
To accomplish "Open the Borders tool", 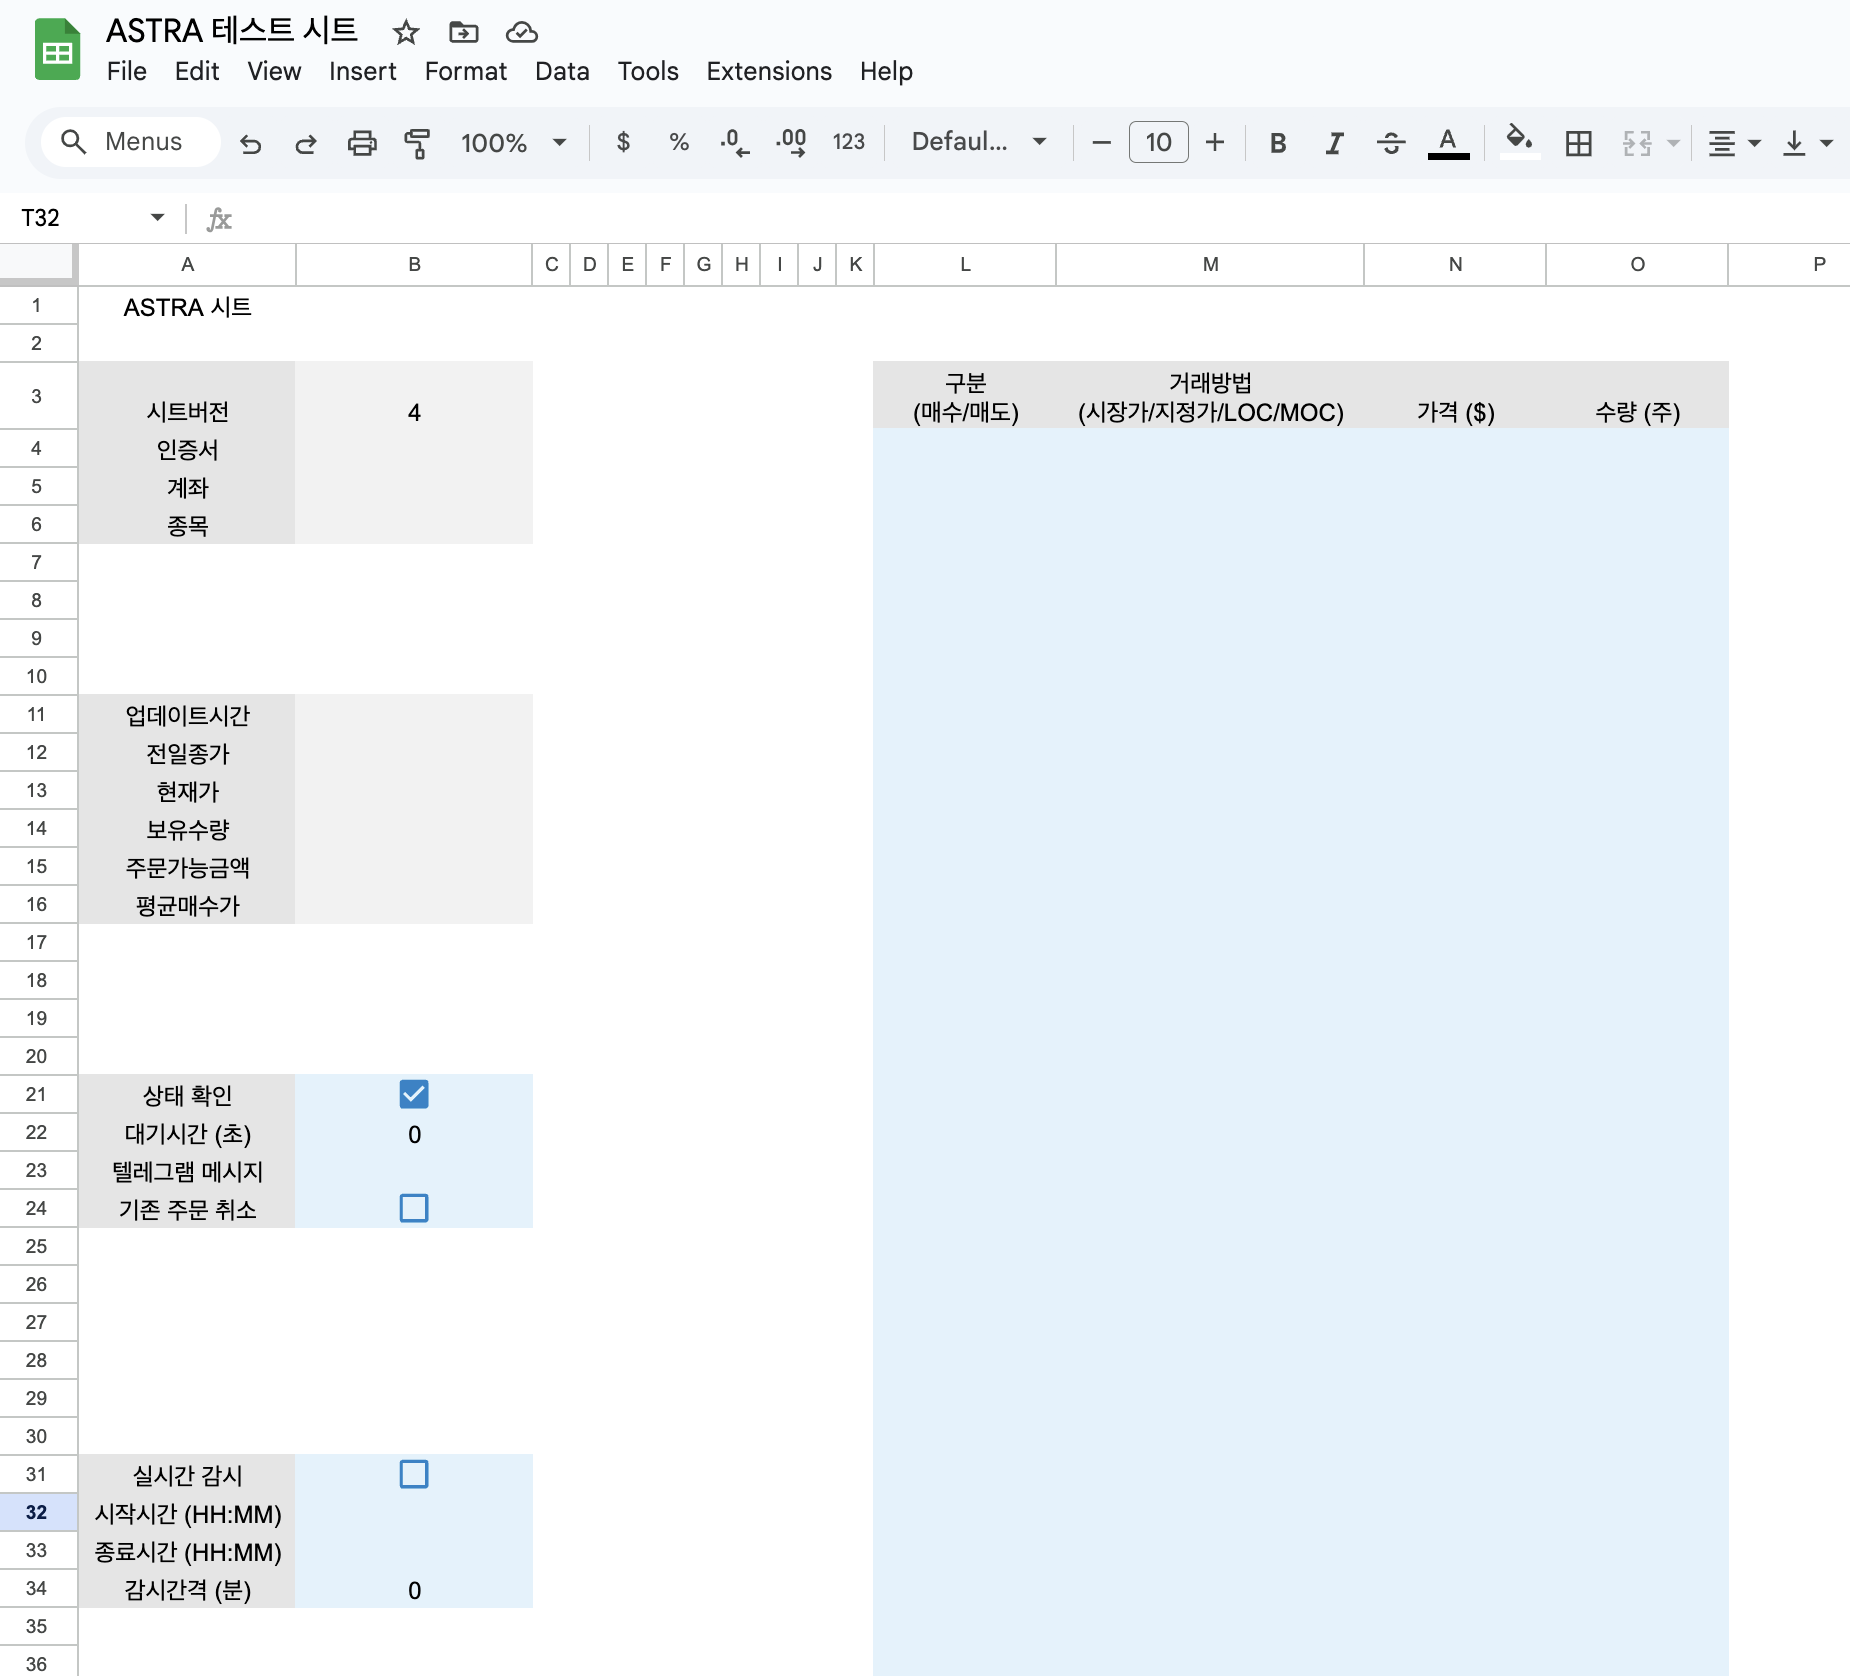I will pos(1578,143).
